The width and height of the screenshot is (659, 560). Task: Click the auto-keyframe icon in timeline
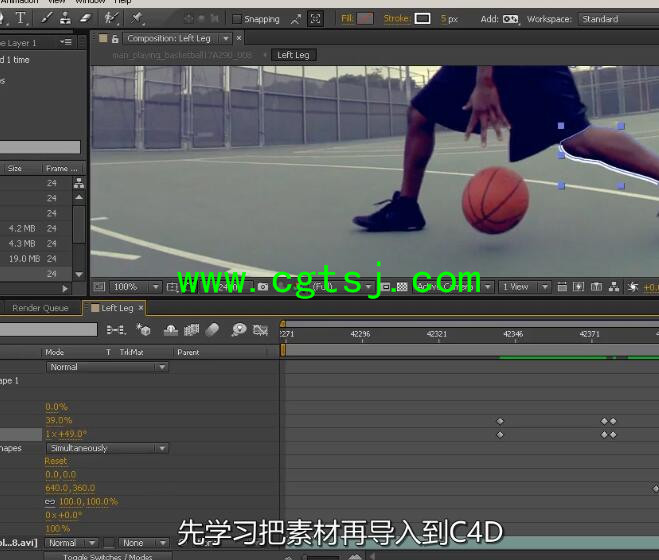pos(261,330)
